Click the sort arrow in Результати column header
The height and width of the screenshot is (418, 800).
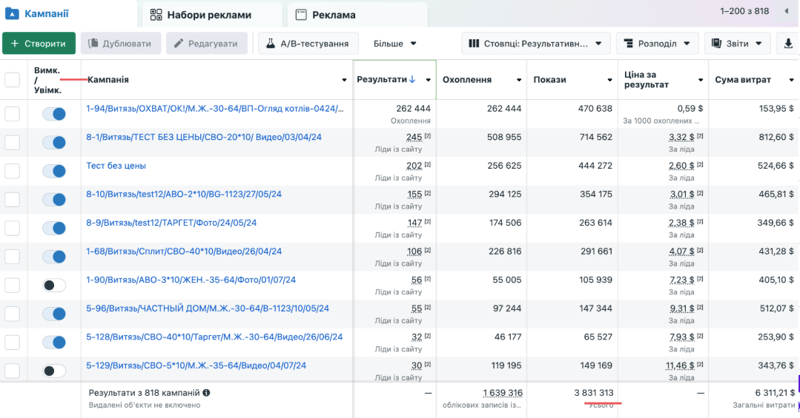click(x=412, y=80)
